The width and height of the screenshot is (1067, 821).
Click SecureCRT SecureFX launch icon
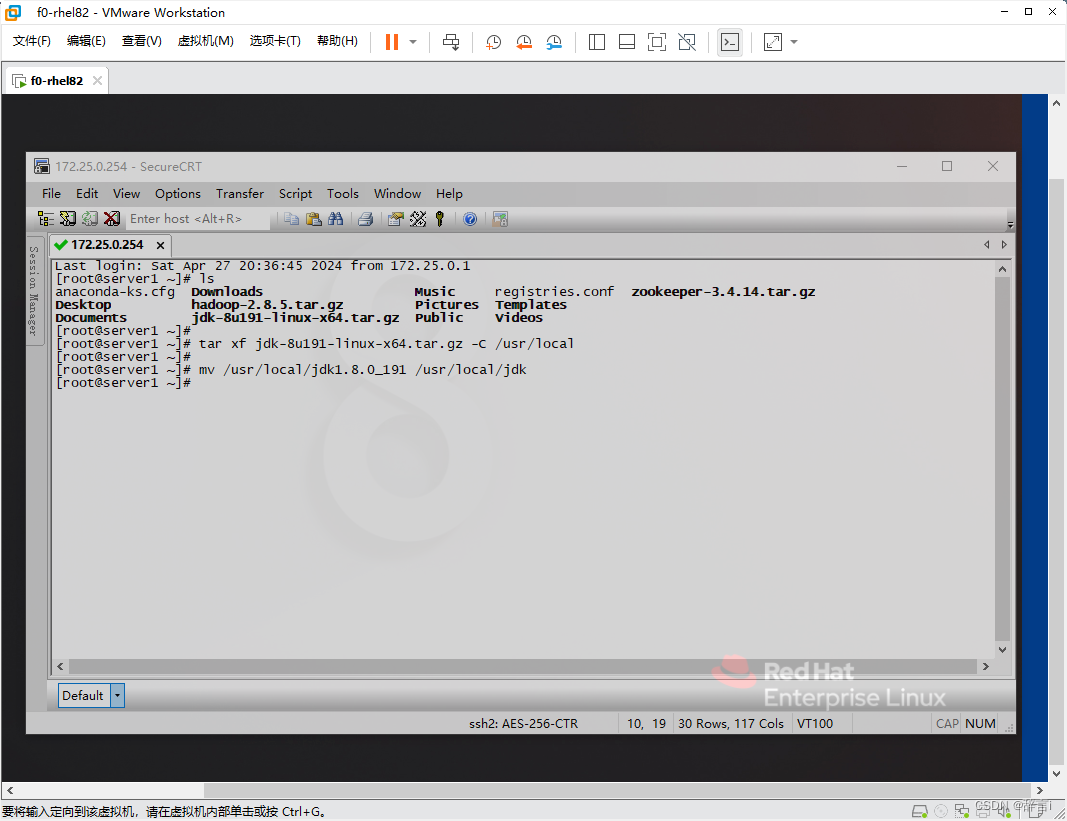coord(500,219)
